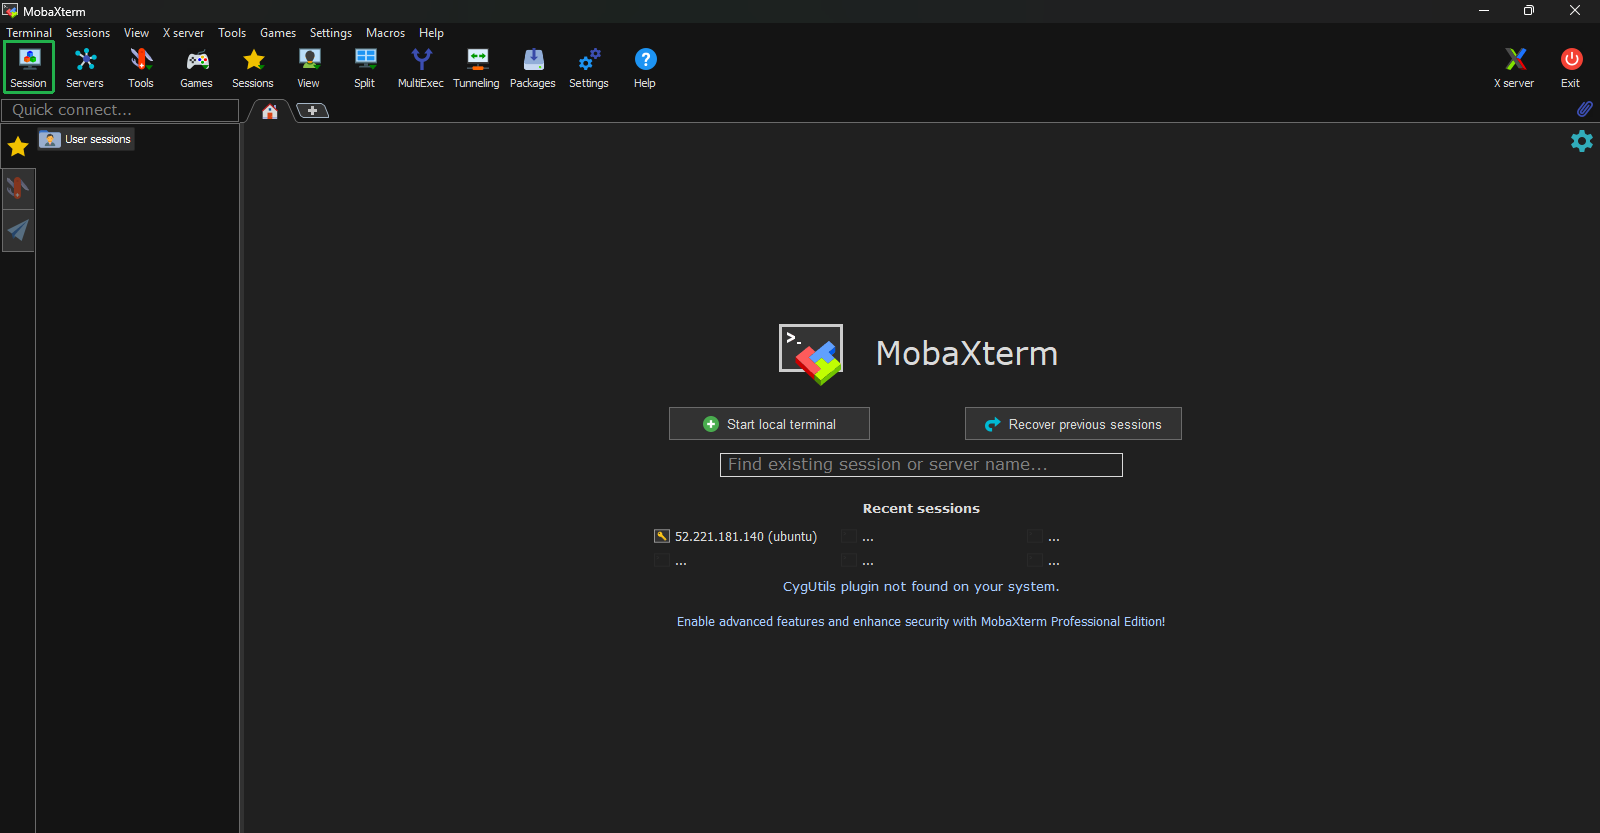
Task: Focus the Quick connect input field
Action: (120, 110)
